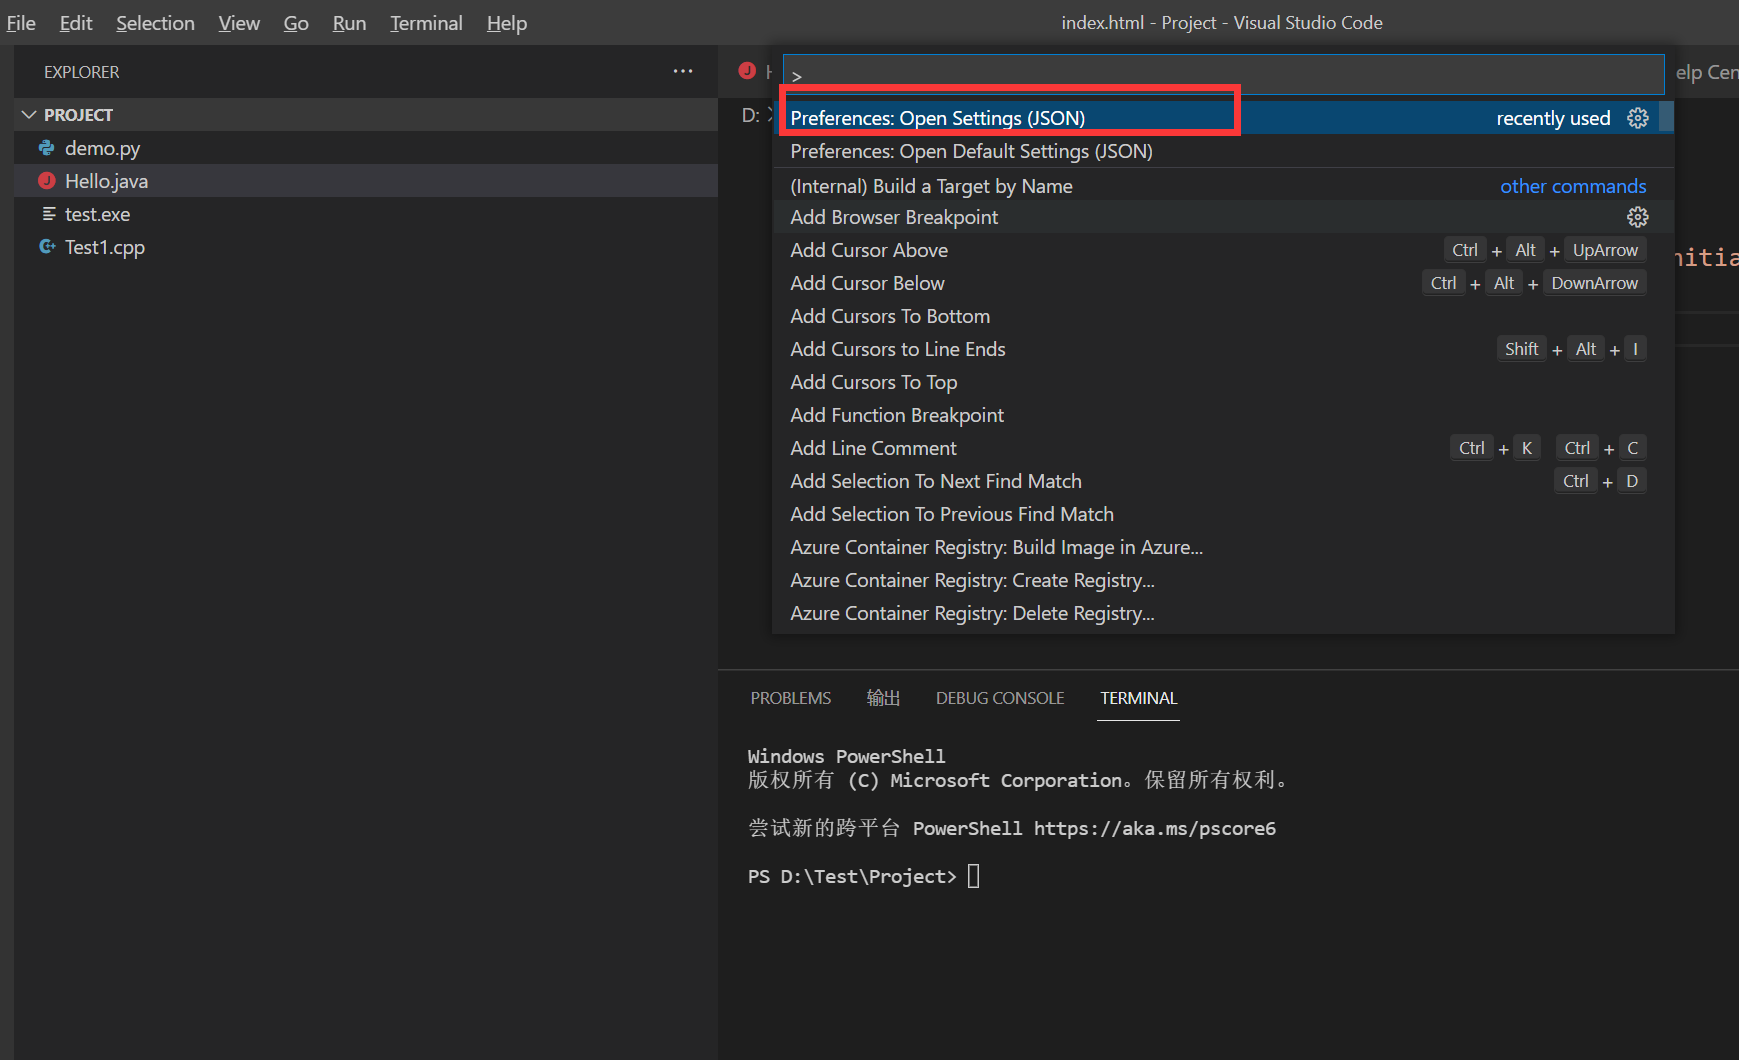The image size is (1739, 1060).
Task: Click the C++ icon beside Test1.cpp
Action: 47,246
